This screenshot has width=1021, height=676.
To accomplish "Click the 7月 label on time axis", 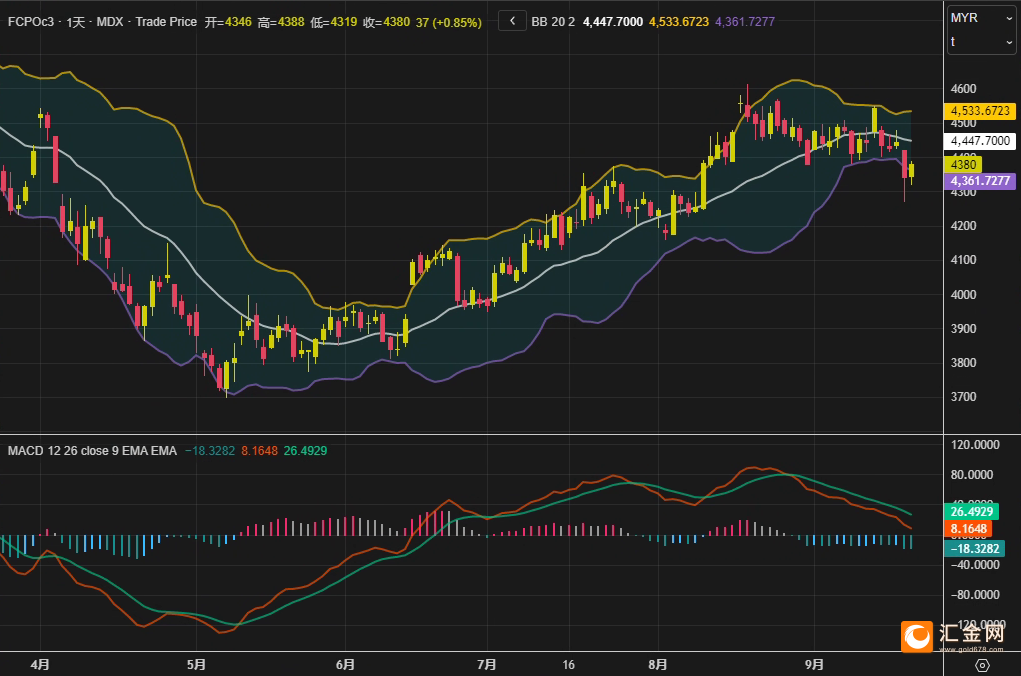I will click(x=486, y=664).
